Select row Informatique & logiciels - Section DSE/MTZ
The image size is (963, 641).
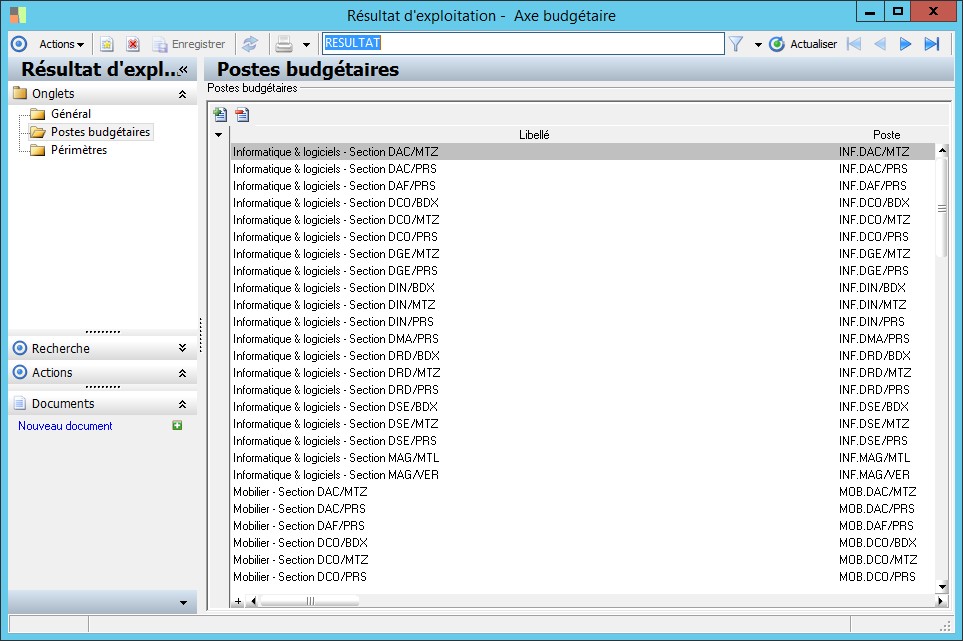tap(583, 424)
